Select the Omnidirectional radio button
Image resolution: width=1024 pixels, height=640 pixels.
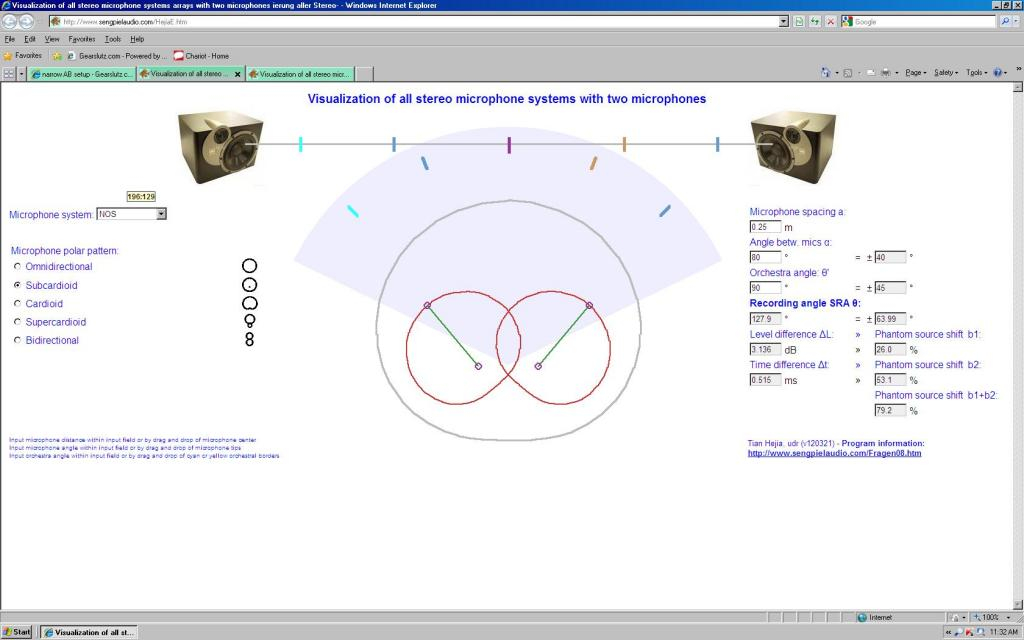[17, 267]
